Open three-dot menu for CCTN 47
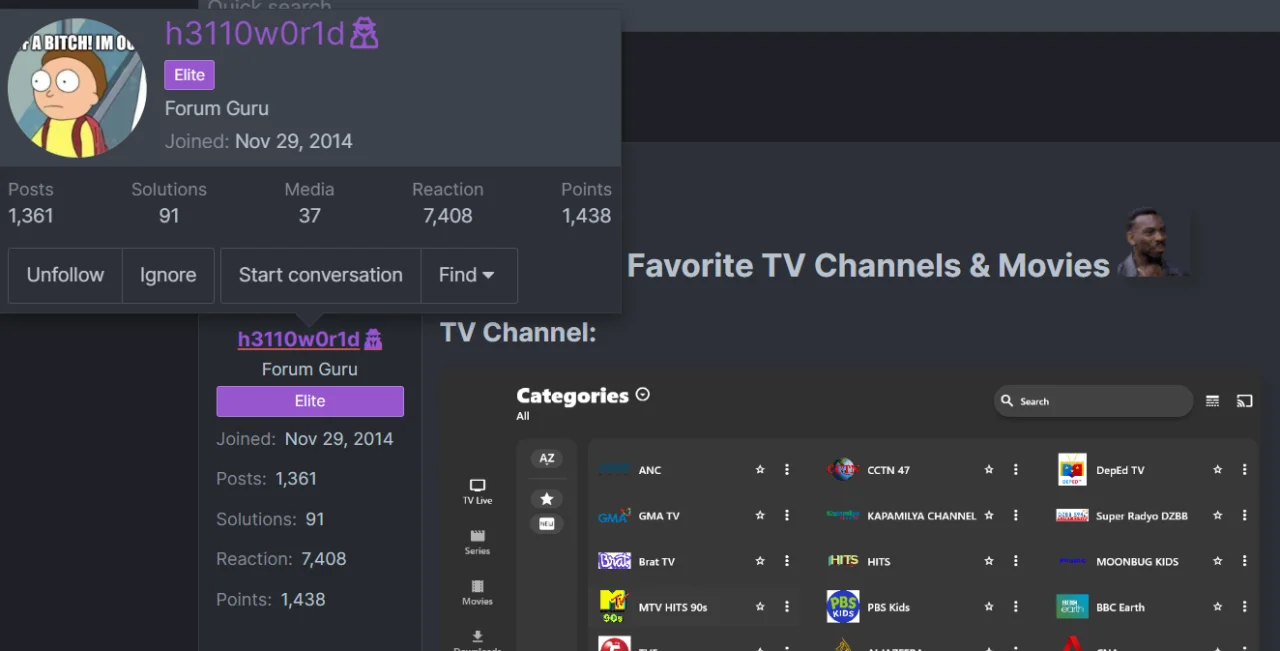The image size is (1280, 651). point(1016,469)
